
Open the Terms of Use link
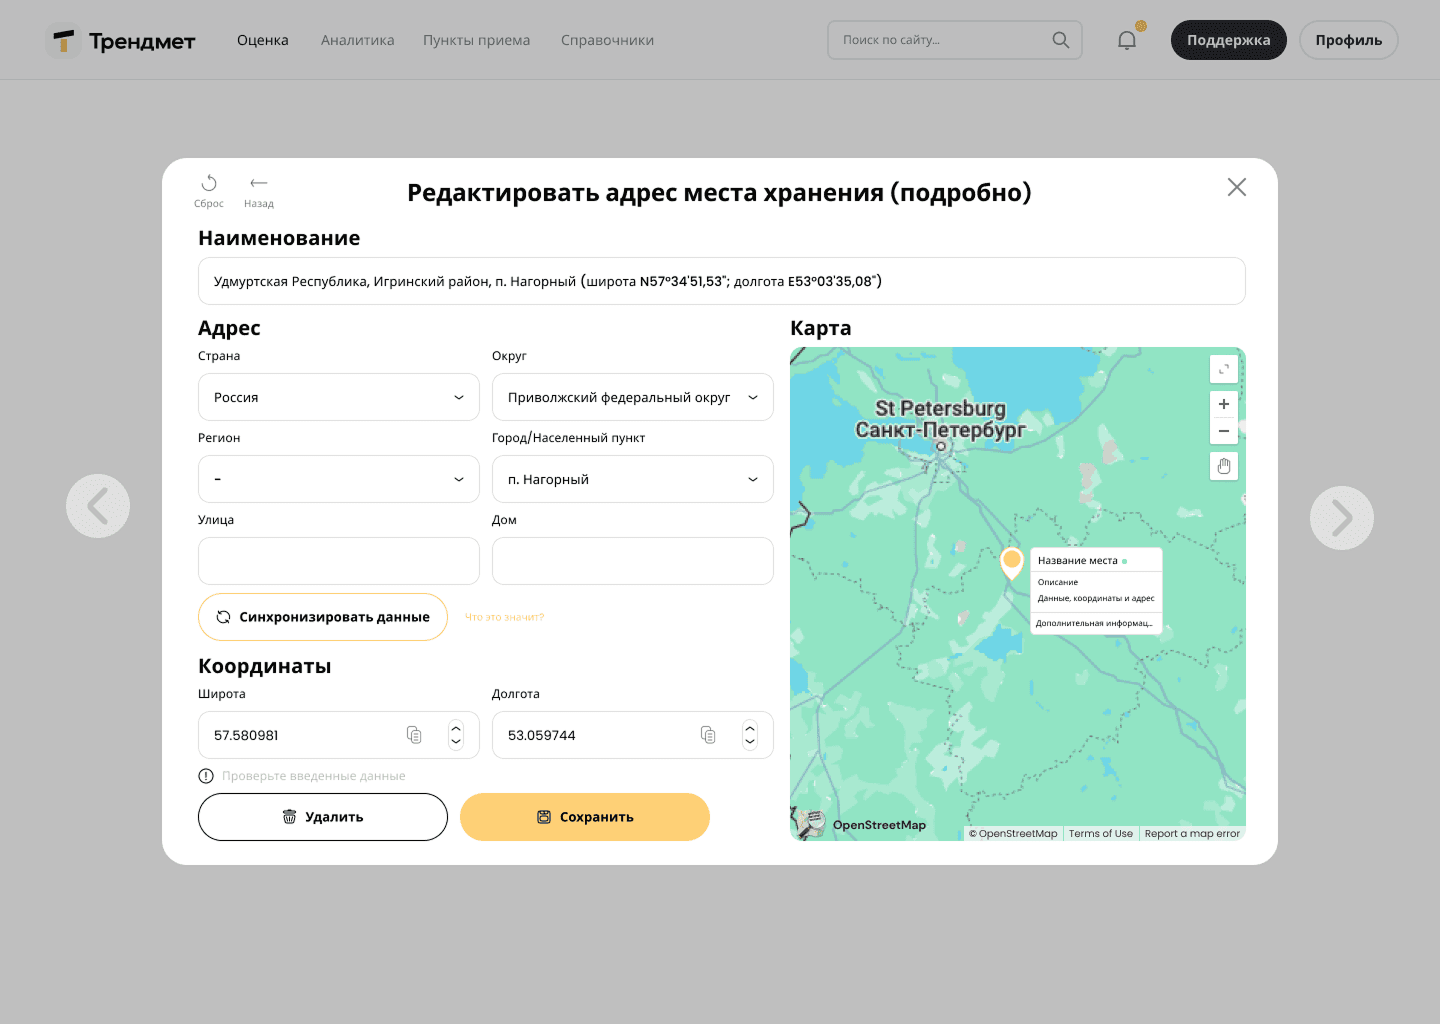1101,833
